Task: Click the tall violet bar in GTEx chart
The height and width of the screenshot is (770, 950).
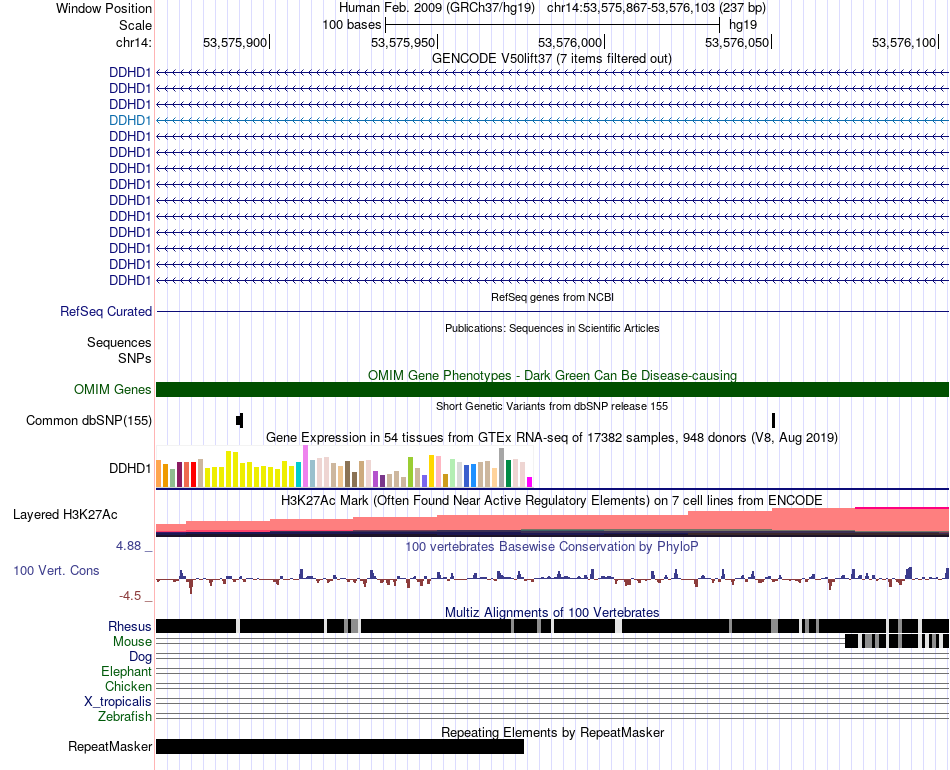Action: pyautogui.click(x=305, y=466)
